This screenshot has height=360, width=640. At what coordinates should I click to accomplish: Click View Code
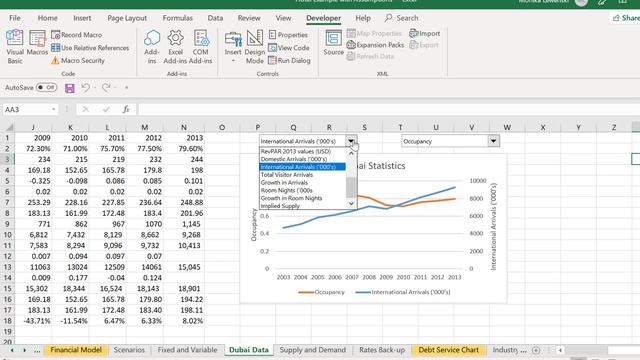[289, 48]
